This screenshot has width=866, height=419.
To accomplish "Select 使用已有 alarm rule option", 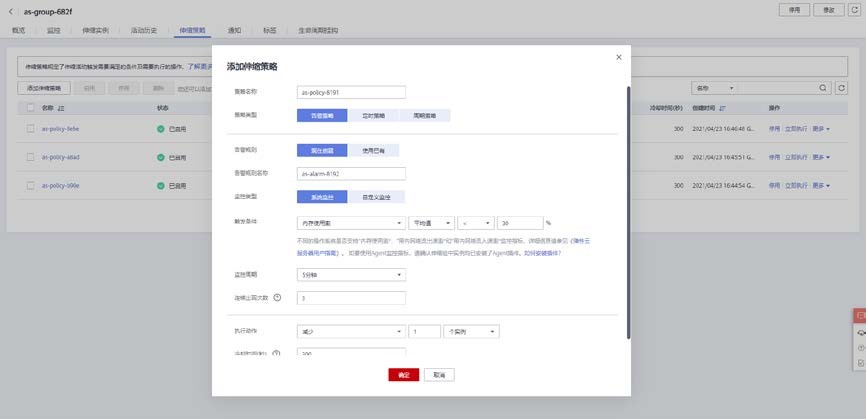I will coord(373,150).
